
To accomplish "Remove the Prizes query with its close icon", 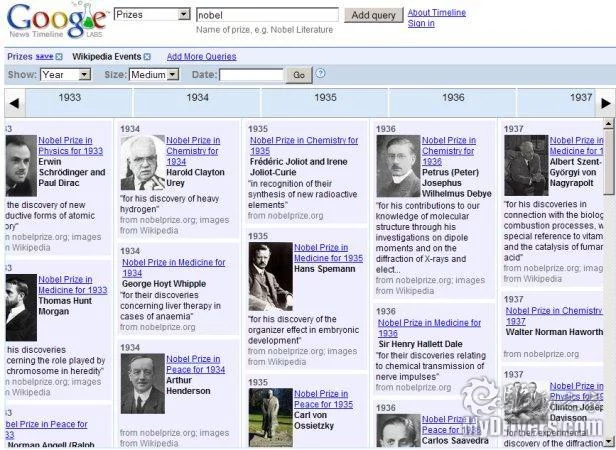I will point(59,57).
